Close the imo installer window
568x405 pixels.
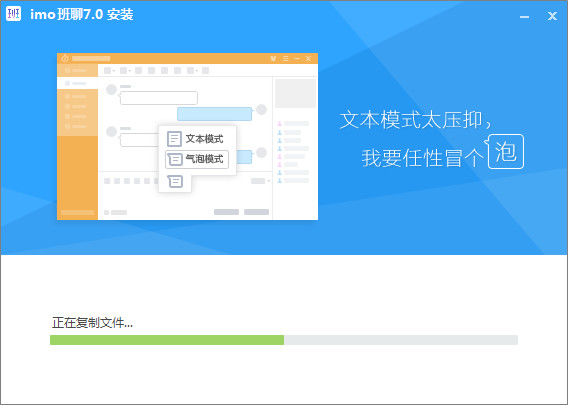point(552,16)
